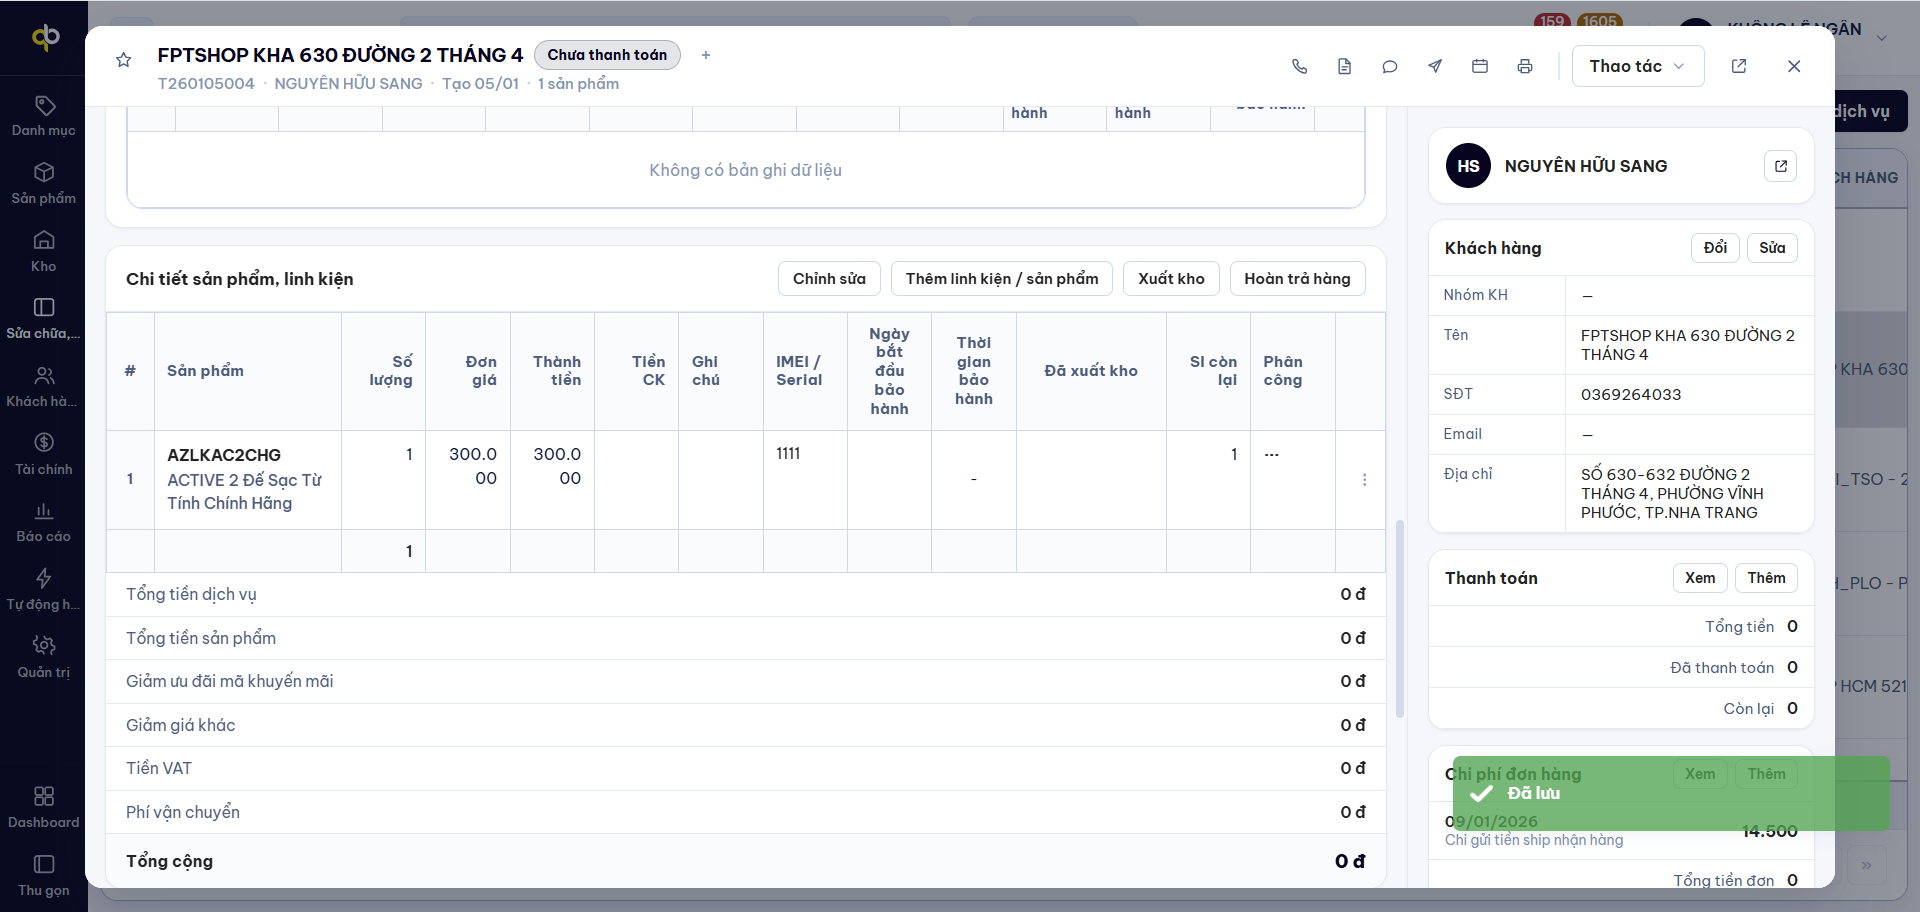
Task: Open NGUYỄN HỮU SANG profile external link
Action: [1781, 166]
